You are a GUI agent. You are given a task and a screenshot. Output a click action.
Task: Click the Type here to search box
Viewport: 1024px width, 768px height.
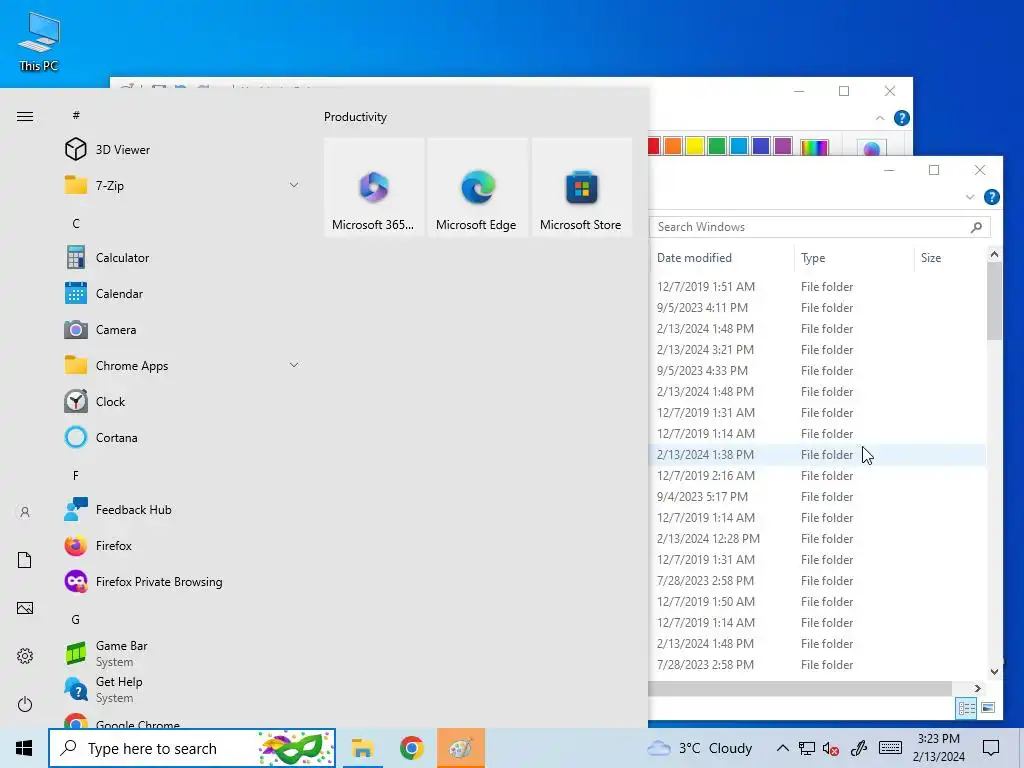pos(192,748)
